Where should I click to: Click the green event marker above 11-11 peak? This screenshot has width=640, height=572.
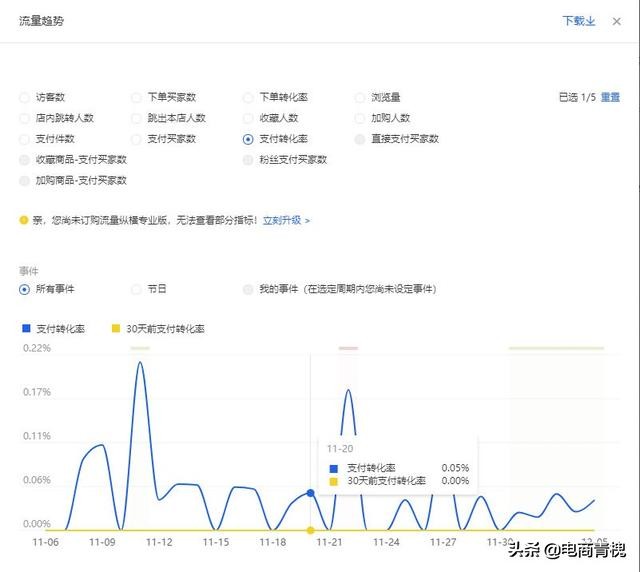(140, 348)
